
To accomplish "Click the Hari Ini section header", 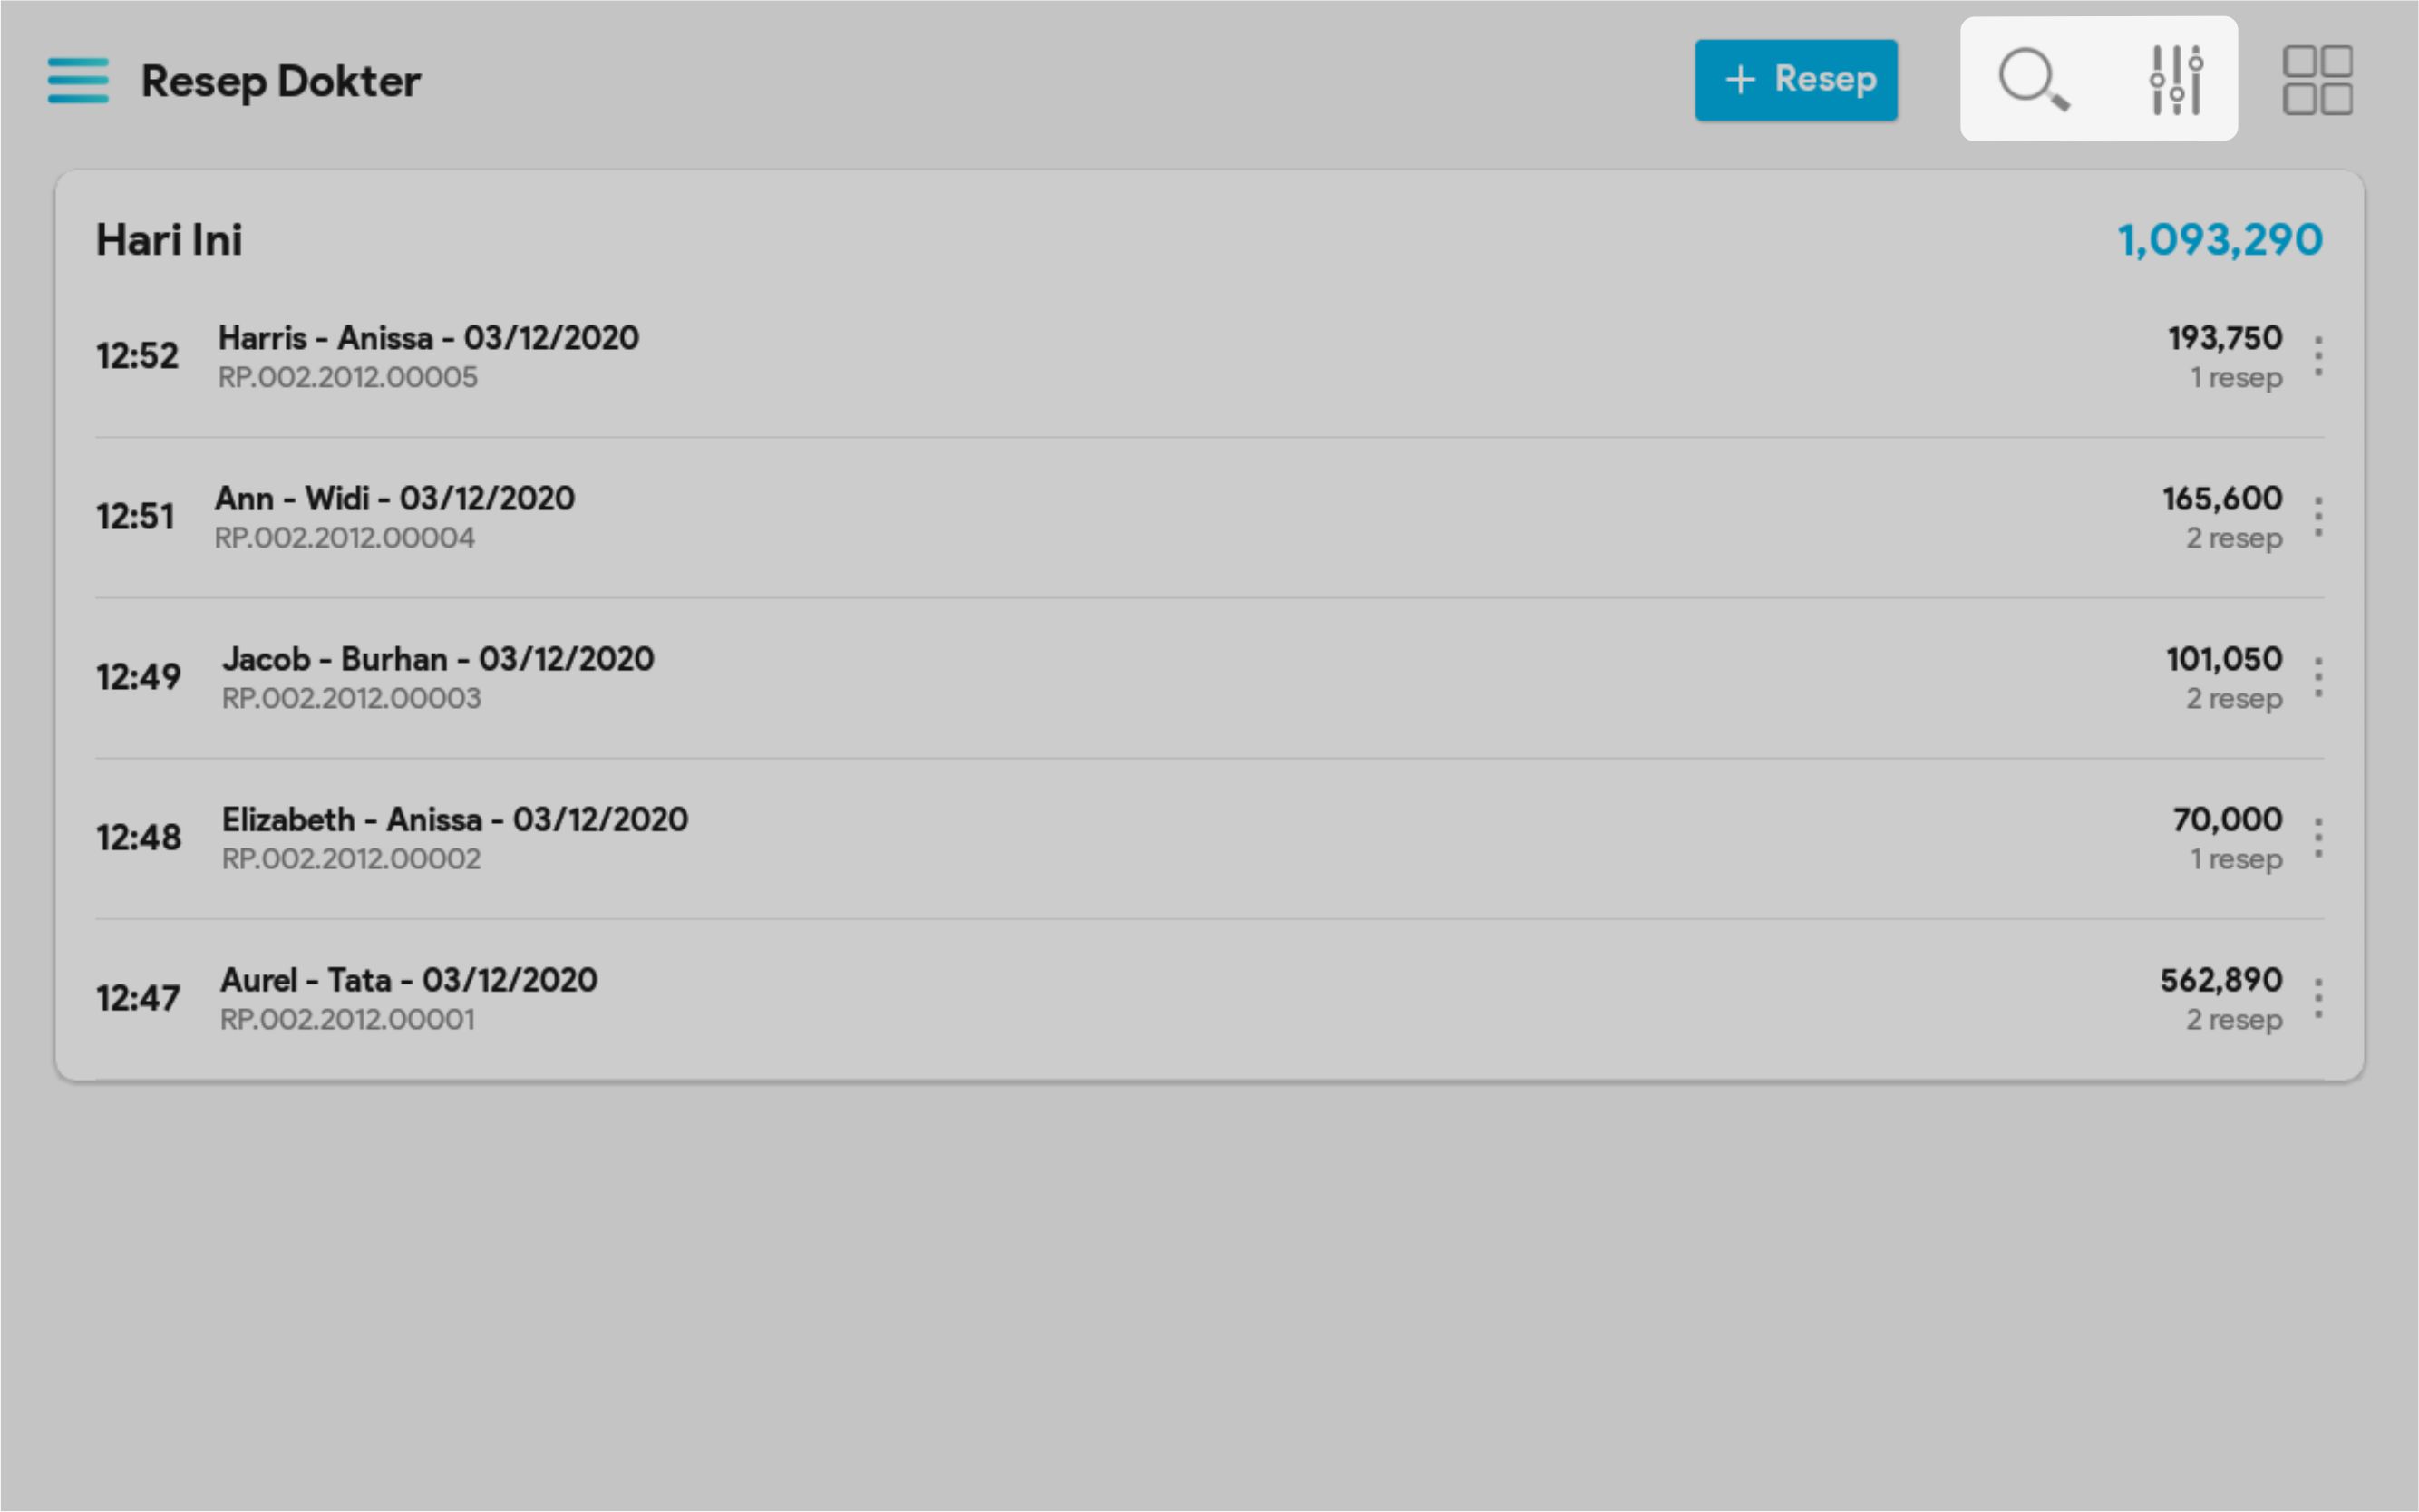I will pos(169,240).
